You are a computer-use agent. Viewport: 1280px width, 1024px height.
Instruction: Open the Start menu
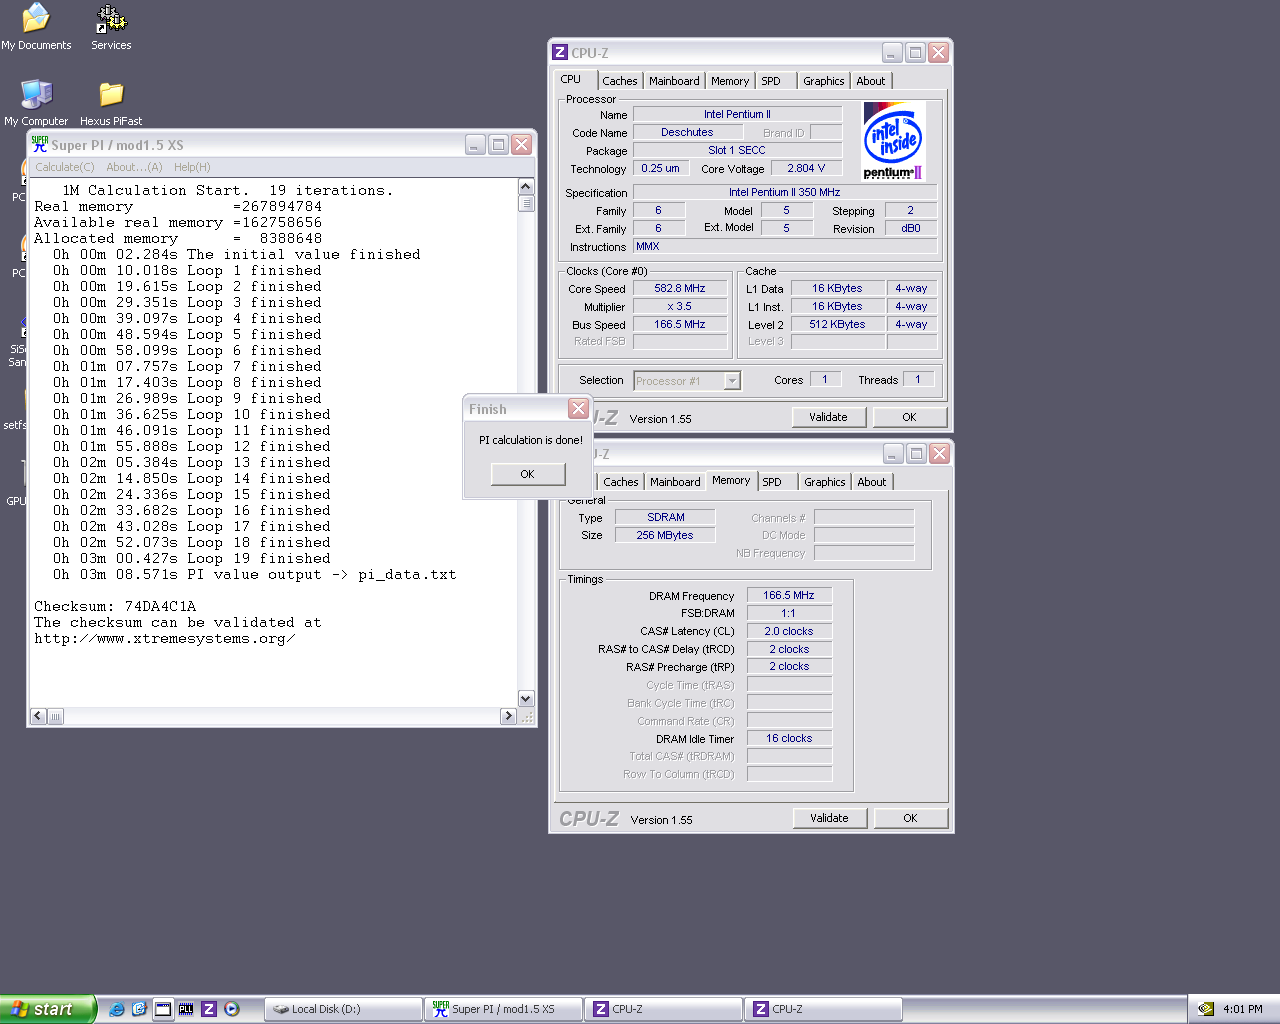pyautogui.click(x=47, y=1009)
